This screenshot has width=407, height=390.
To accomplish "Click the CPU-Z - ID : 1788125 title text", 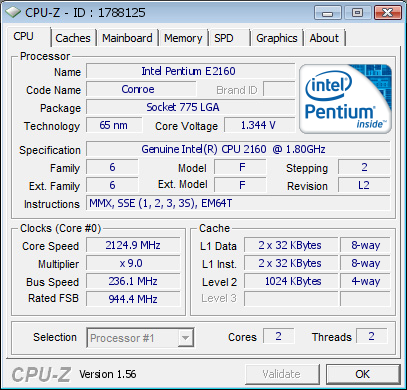I will (85, 13).
